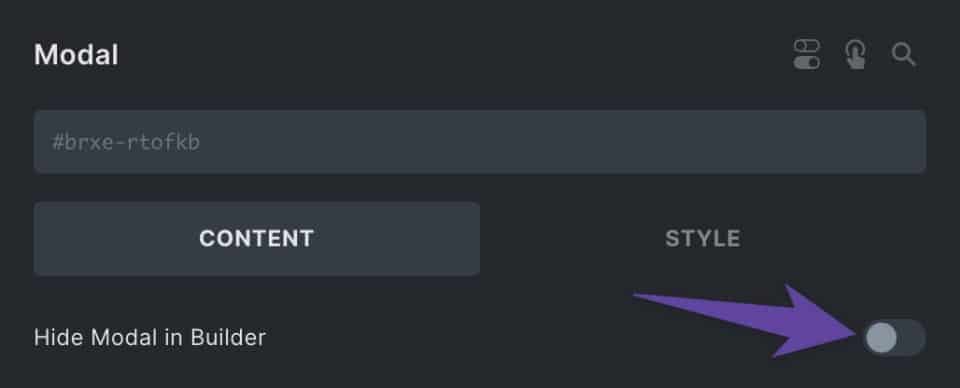The height and width of the screenshot is (388, 960).
Task: Click the gray toggle knob beside arrow
Action: point(882,337)
